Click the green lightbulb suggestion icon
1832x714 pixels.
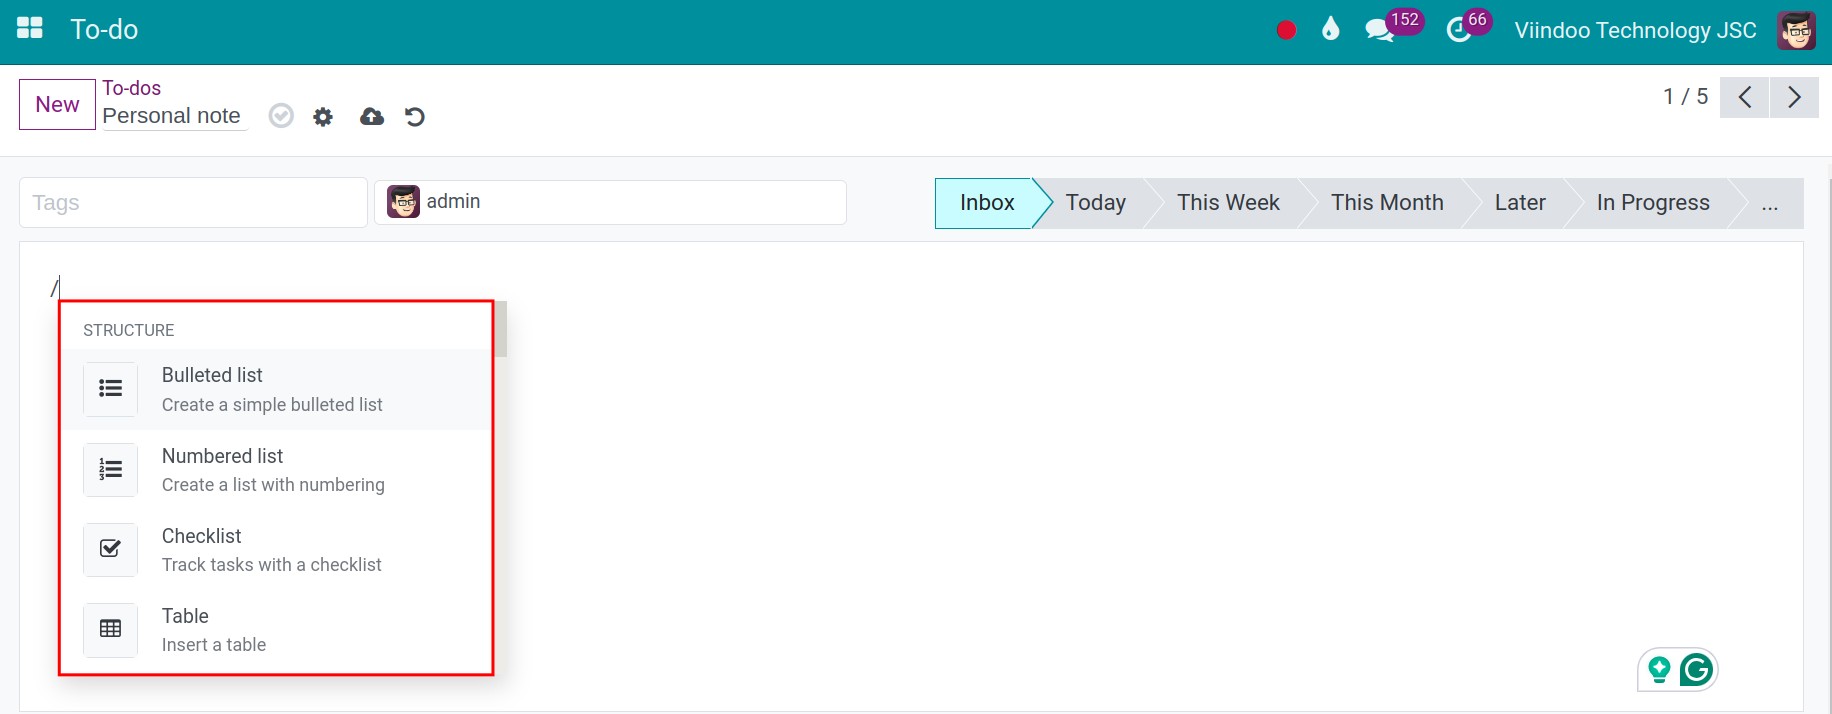(x=1659, y=670)
